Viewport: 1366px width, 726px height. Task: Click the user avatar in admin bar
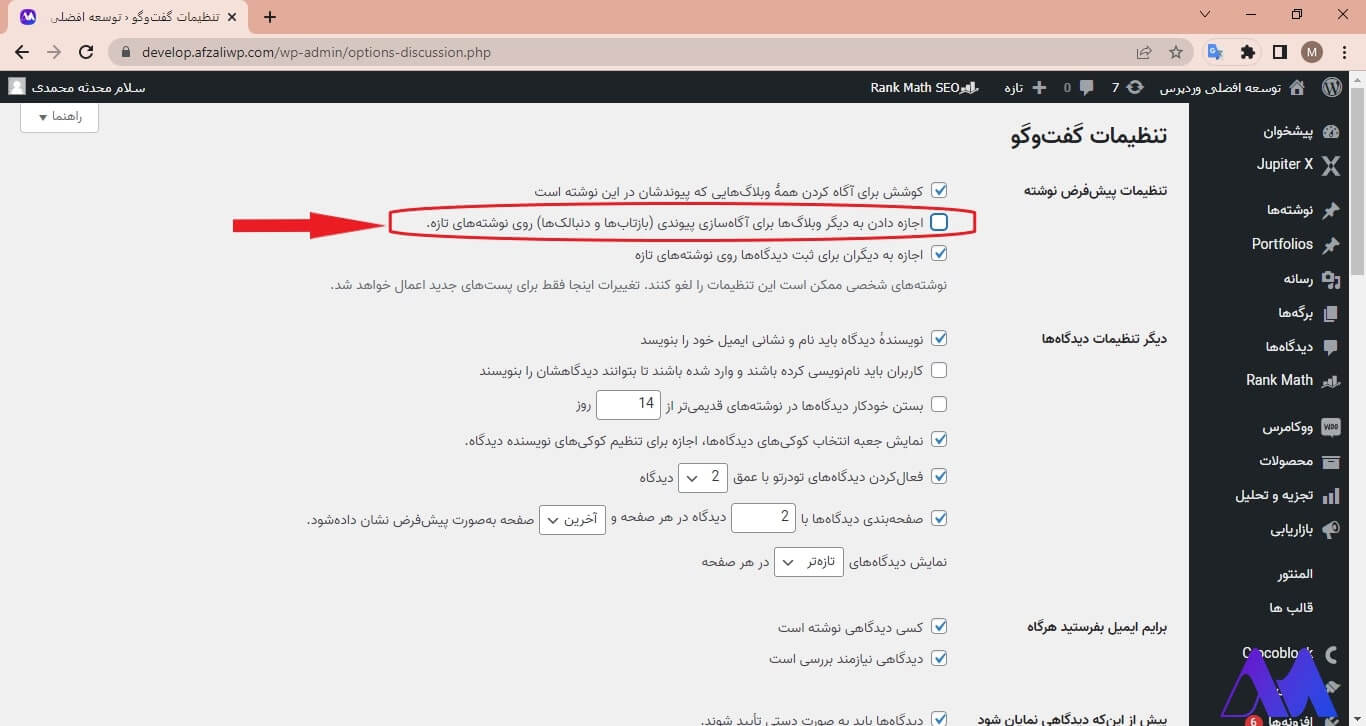click(x=17, y=87)
